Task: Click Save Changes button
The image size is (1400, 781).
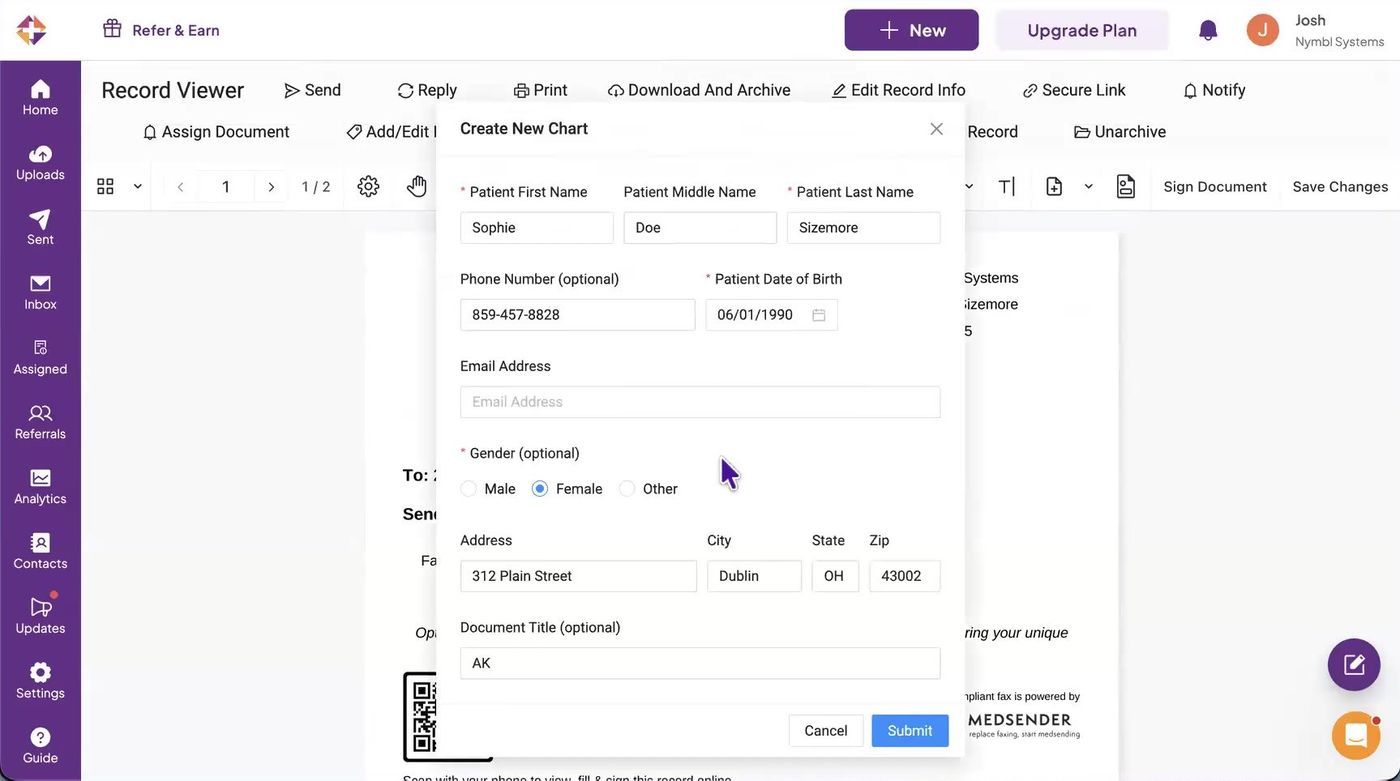Action: [1340, 187]
